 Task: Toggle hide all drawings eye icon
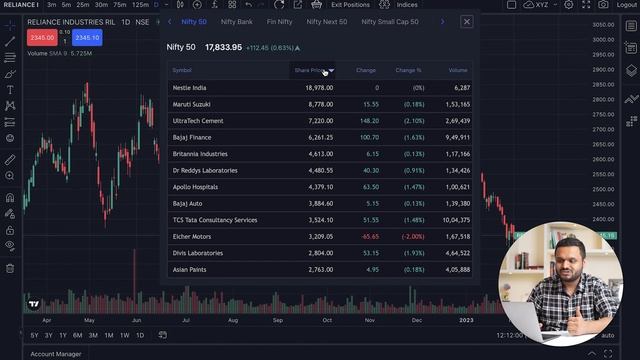10,246
